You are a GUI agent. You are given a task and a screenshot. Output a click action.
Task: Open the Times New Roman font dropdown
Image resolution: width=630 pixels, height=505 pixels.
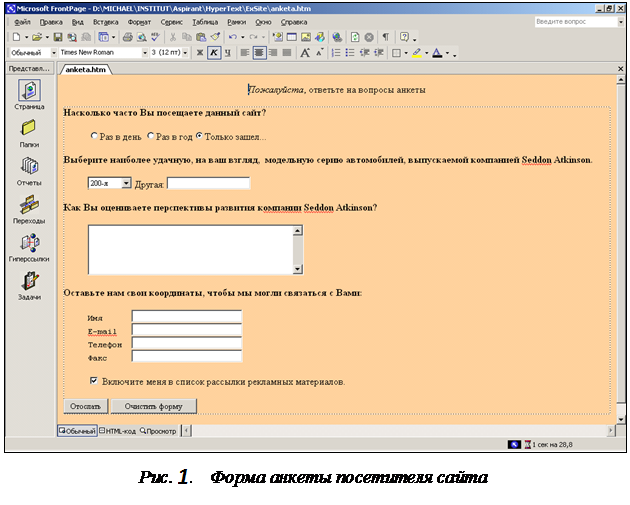[145, 53]
